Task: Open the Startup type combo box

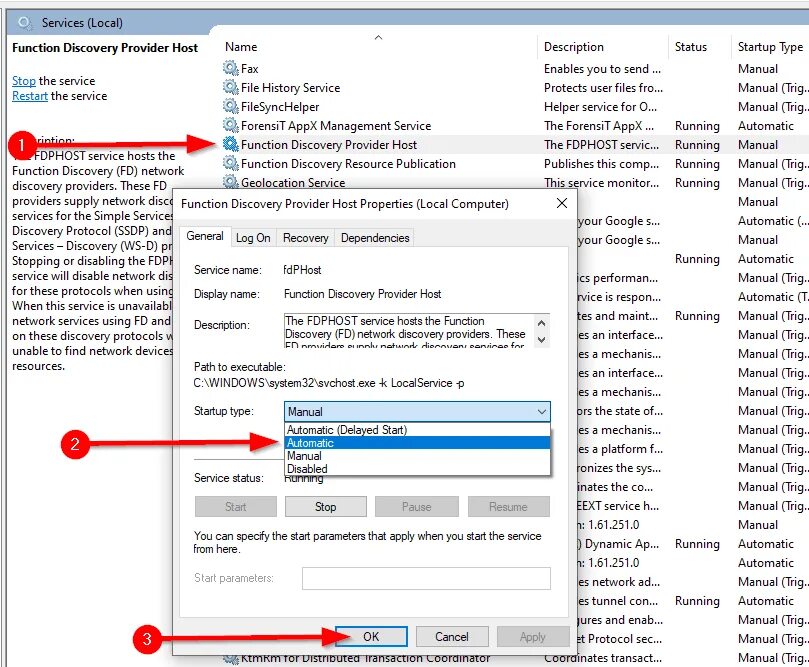Action: (x=417, y=412)
